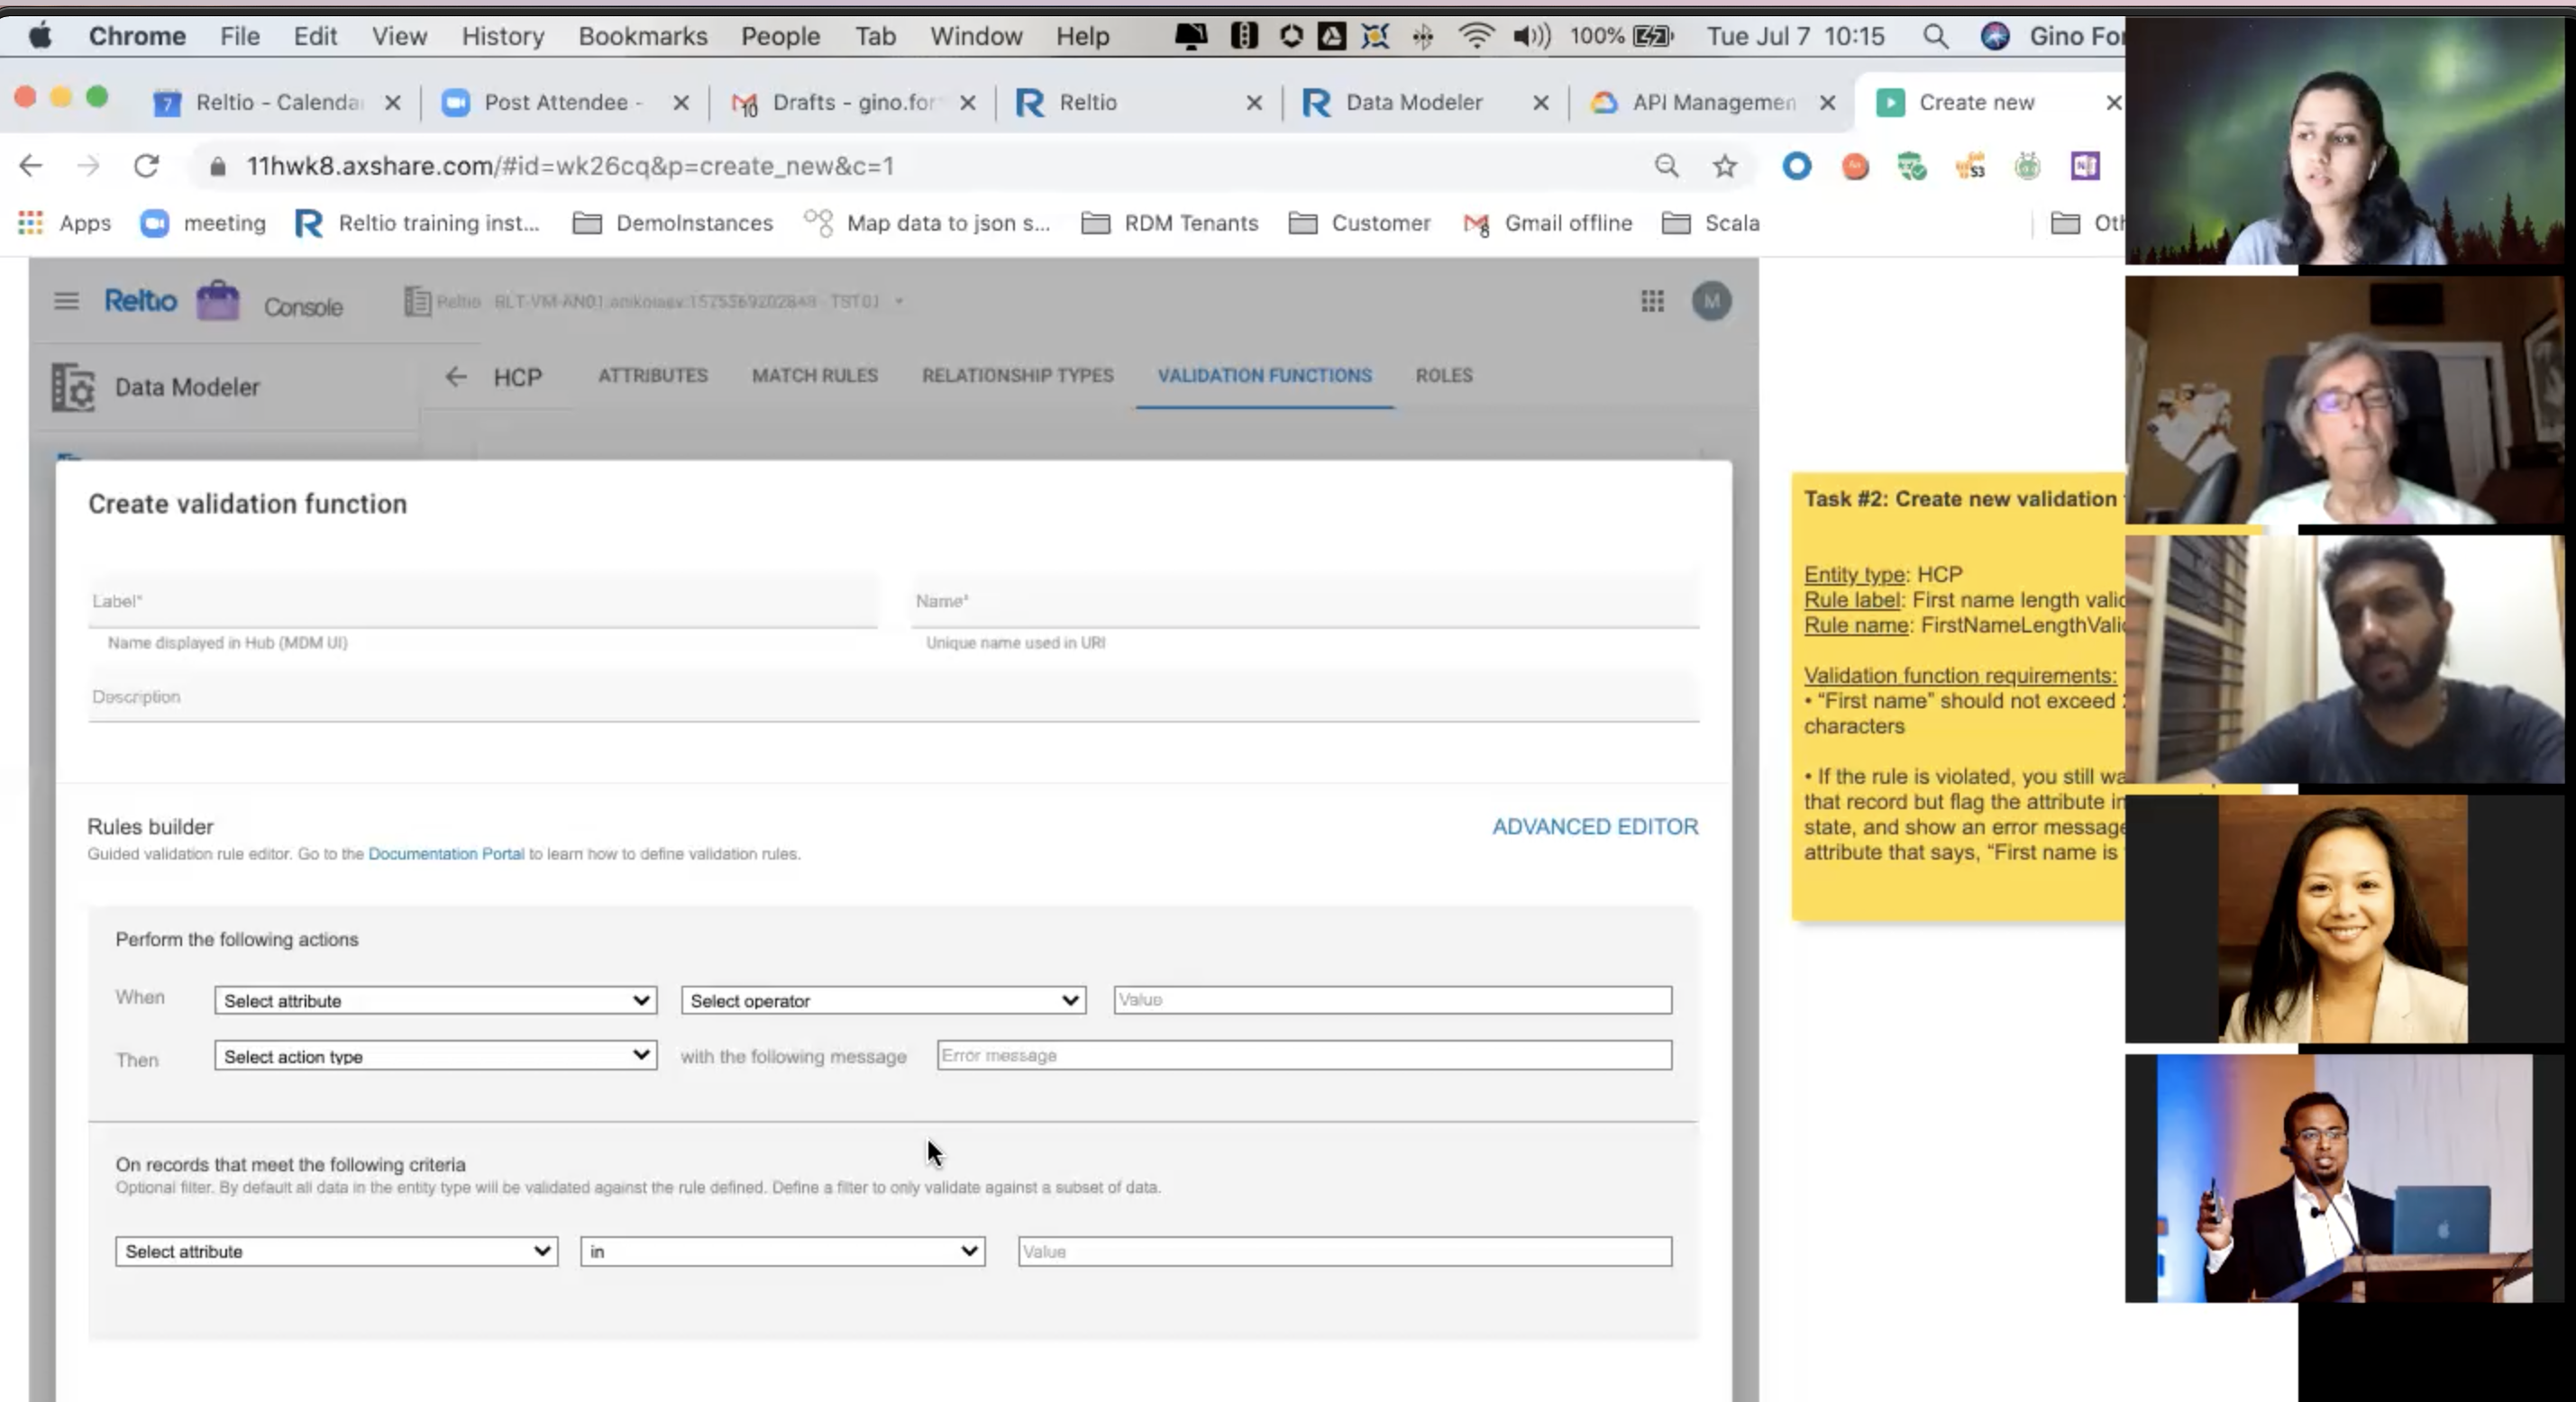Switch to the ATTRIBUTES tab
This screenshot has height=1402, width=2576.
(x=652, y=376)
